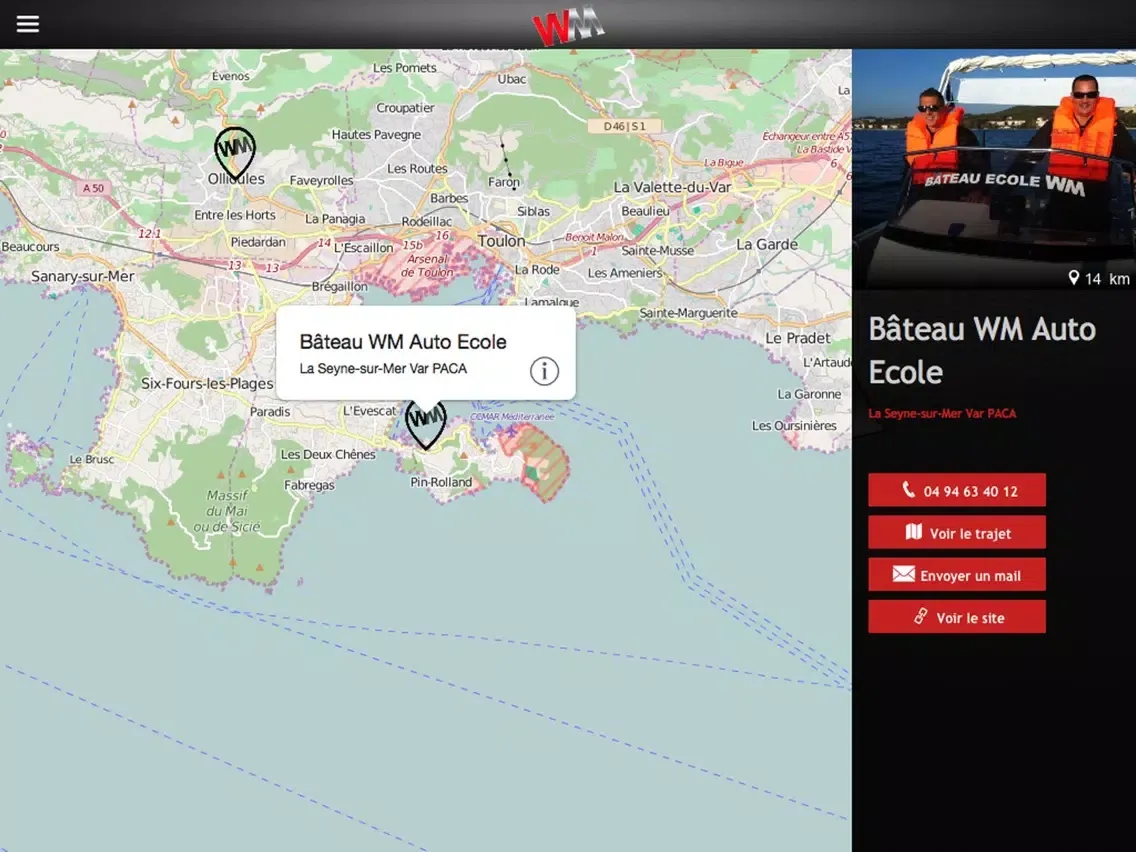This screenshot has width=1136, height=852.
Task: Click Rodeillac label on map
Action: click(427, 222)
